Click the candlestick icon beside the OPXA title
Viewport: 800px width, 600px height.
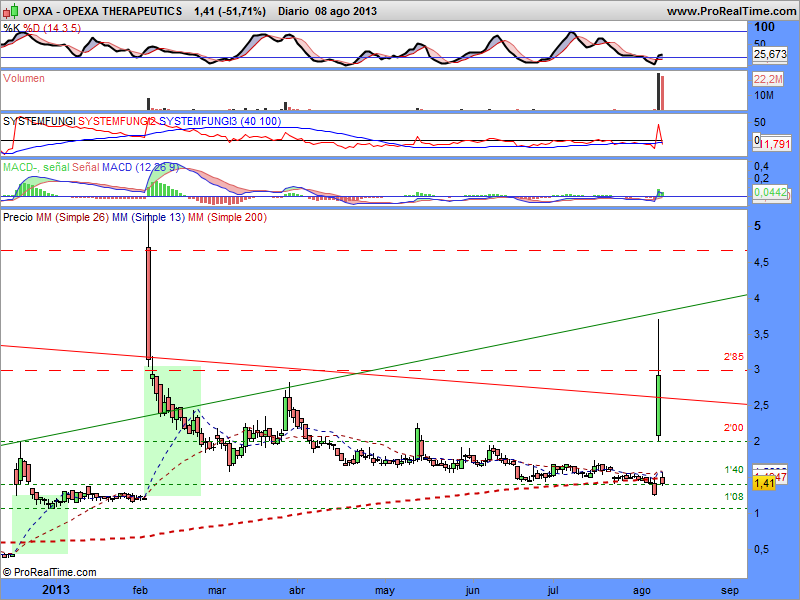point(11,10)
